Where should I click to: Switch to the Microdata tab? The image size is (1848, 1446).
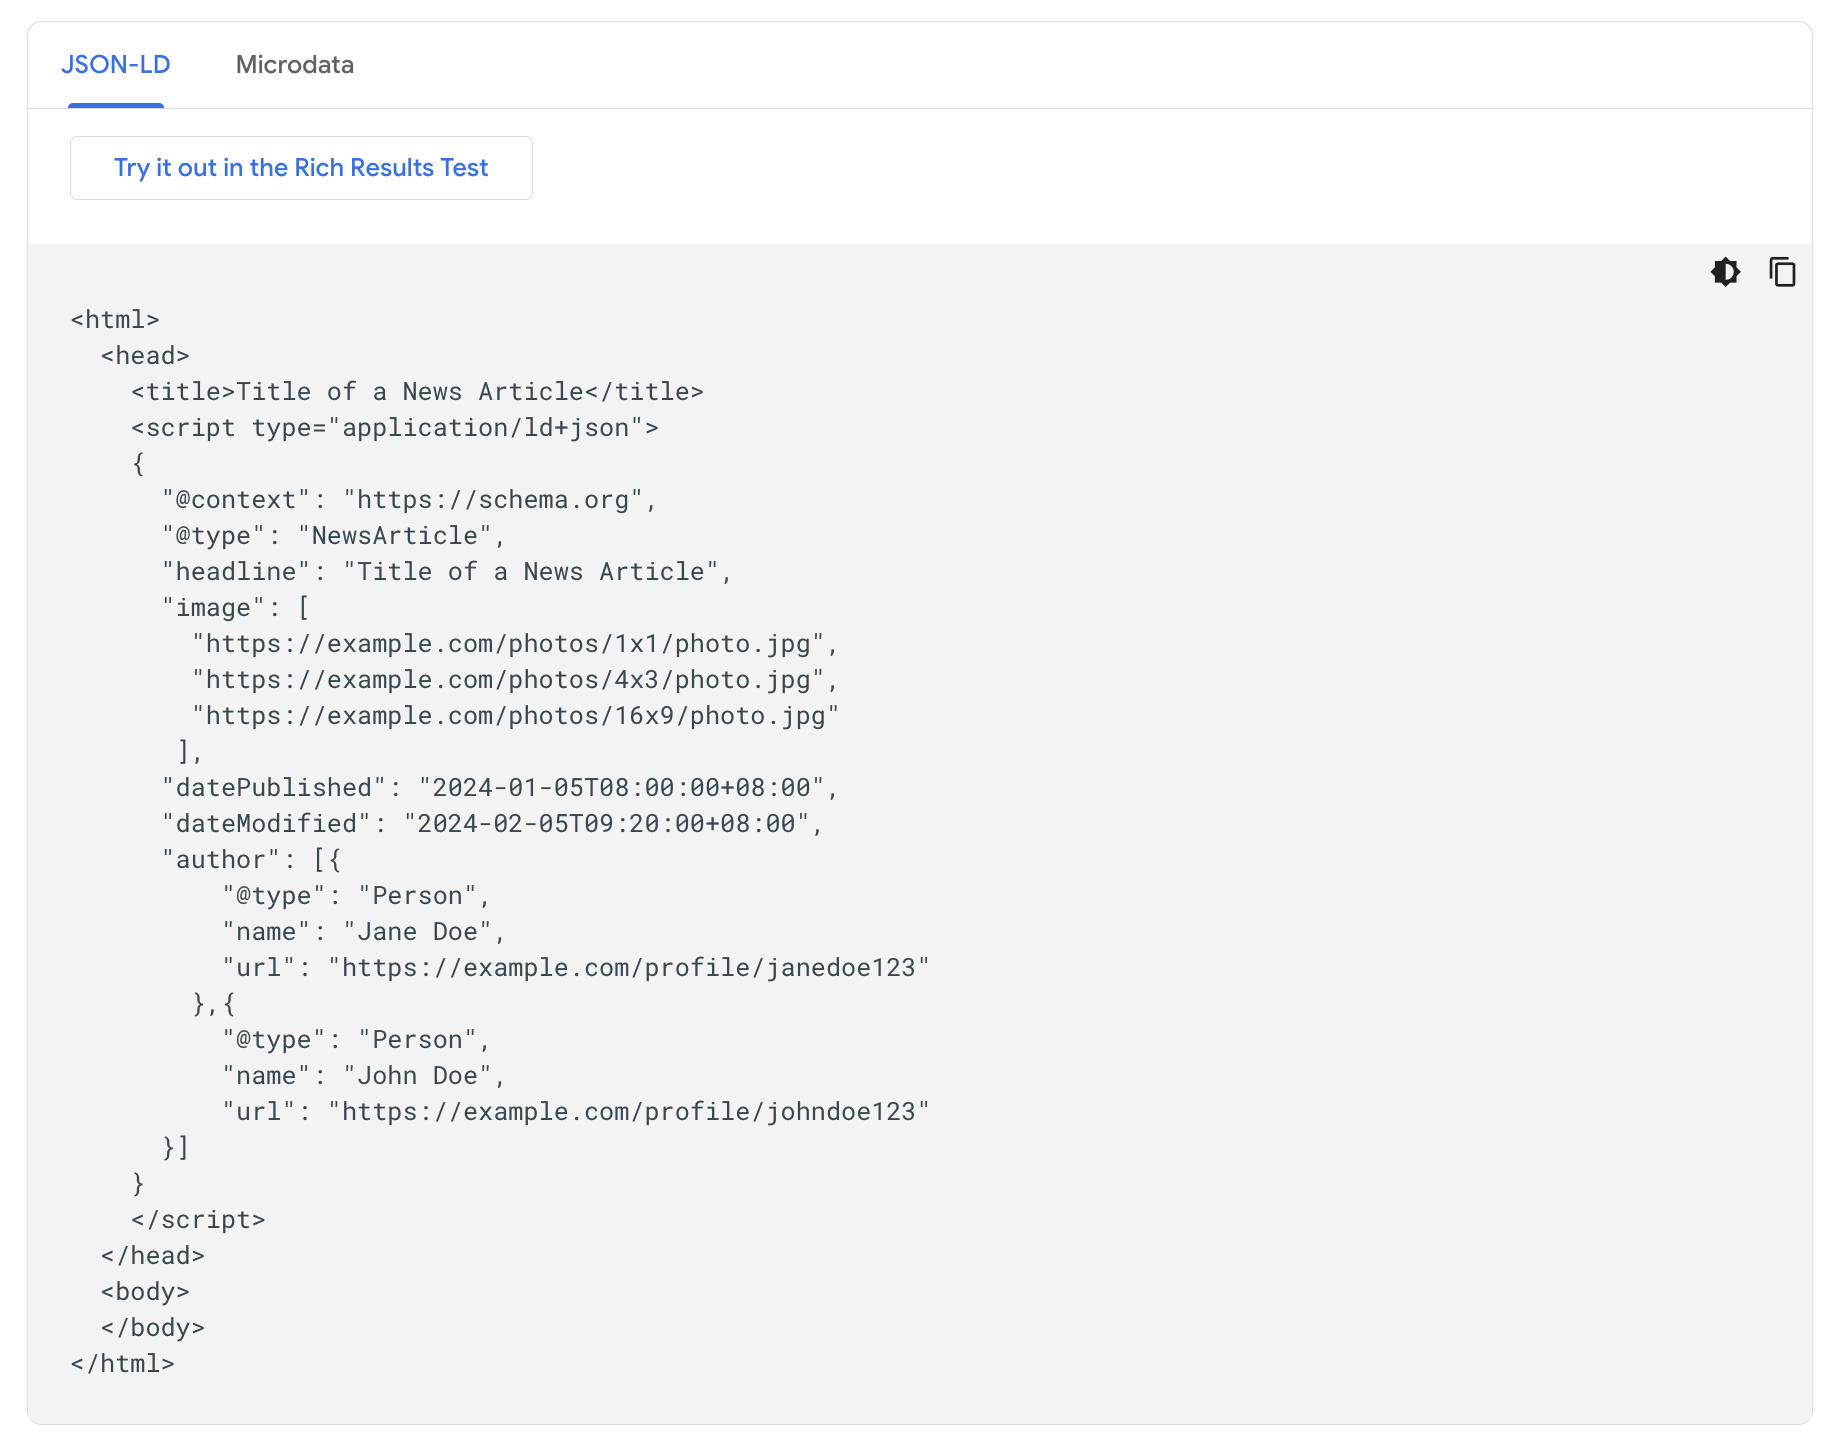[x=294, y=64]
